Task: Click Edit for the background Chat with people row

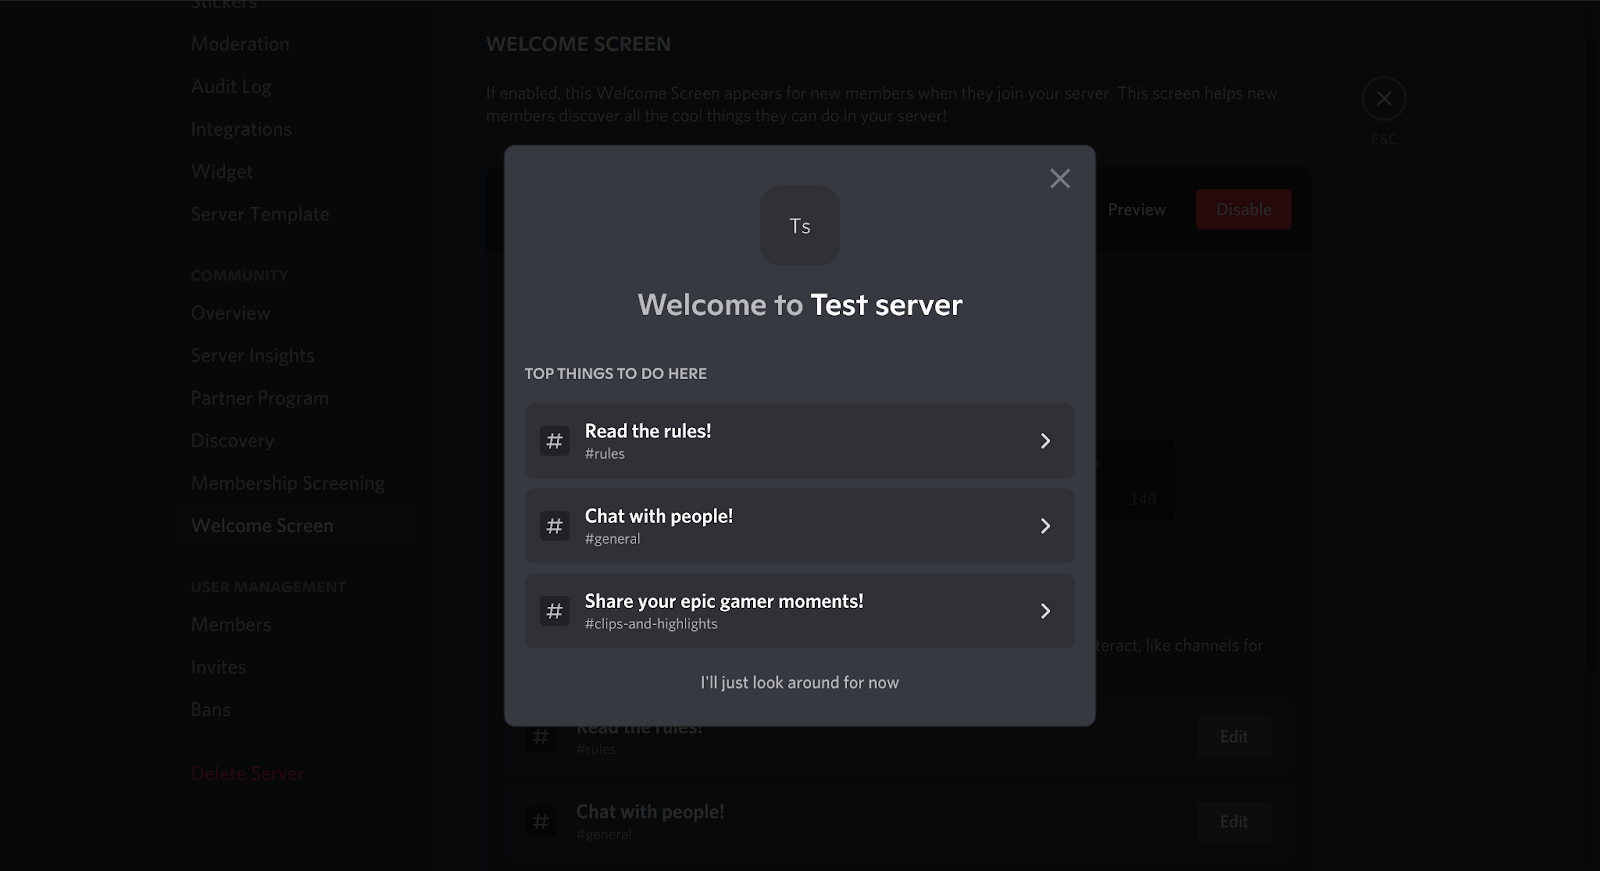Action: pyautogui.click(x=1234, y=822)
